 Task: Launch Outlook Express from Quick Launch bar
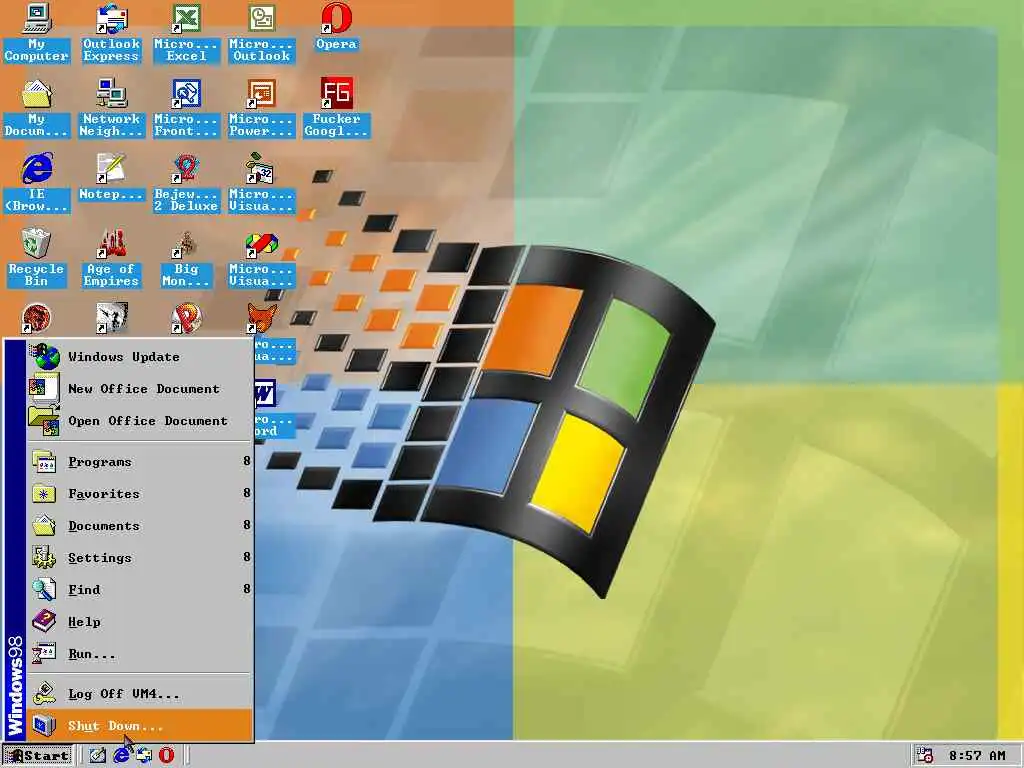[143, 756]
